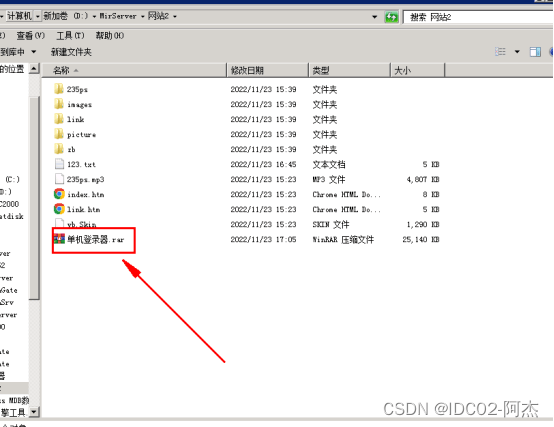This screenshot has height=427, width=554.
Task: Open the 查看(V) menu
Action: pyautogui.click(x=30, y=36)
